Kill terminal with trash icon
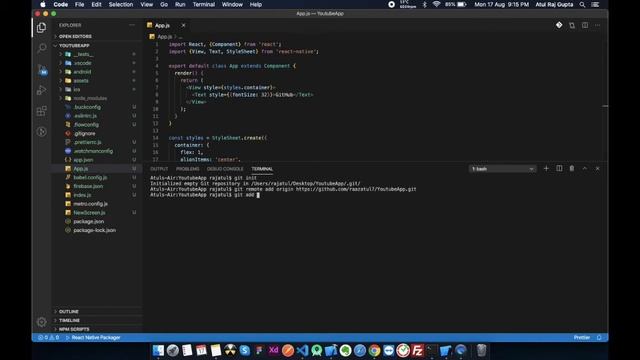The width and height of the screenshot is (640, 360). [x=572, y=169]
